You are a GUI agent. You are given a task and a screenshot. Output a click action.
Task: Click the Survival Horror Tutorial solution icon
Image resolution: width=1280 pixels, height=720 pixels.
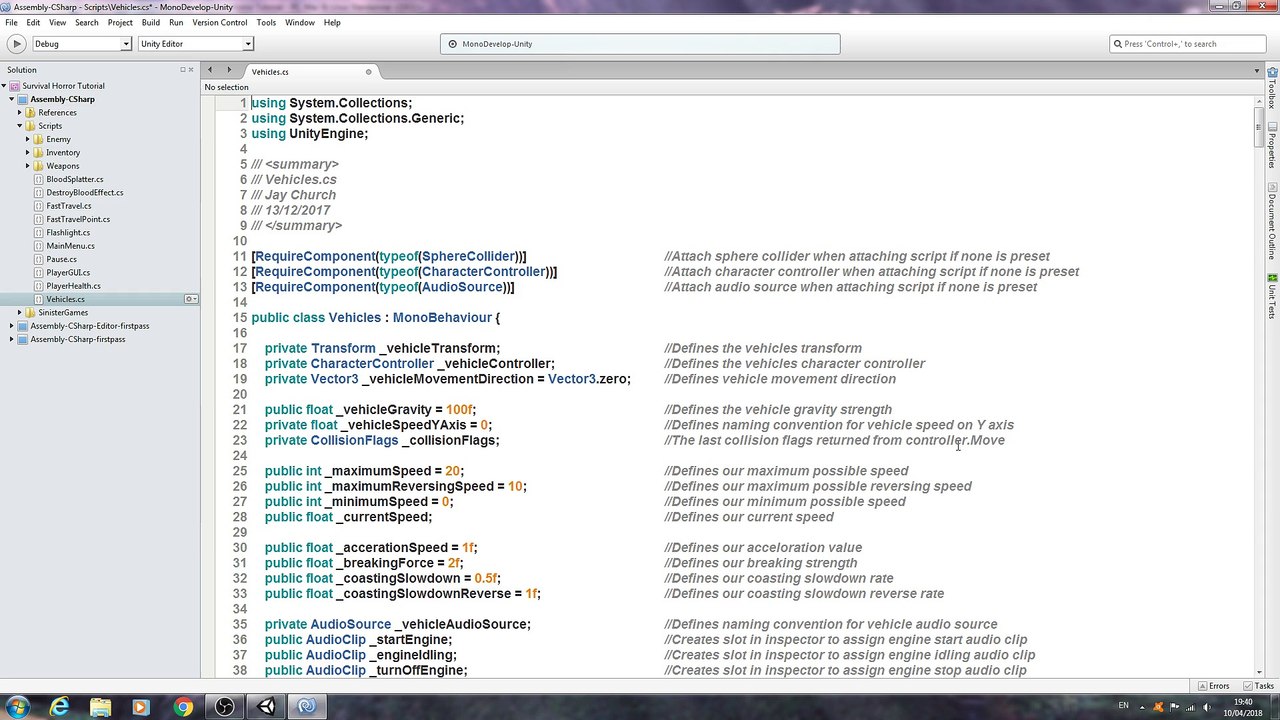point(15,86)
